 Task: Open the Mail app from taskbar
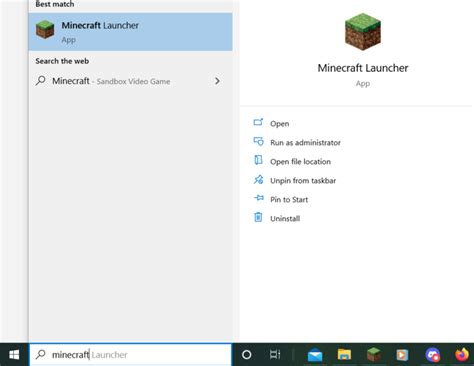(x=315, y=355)
